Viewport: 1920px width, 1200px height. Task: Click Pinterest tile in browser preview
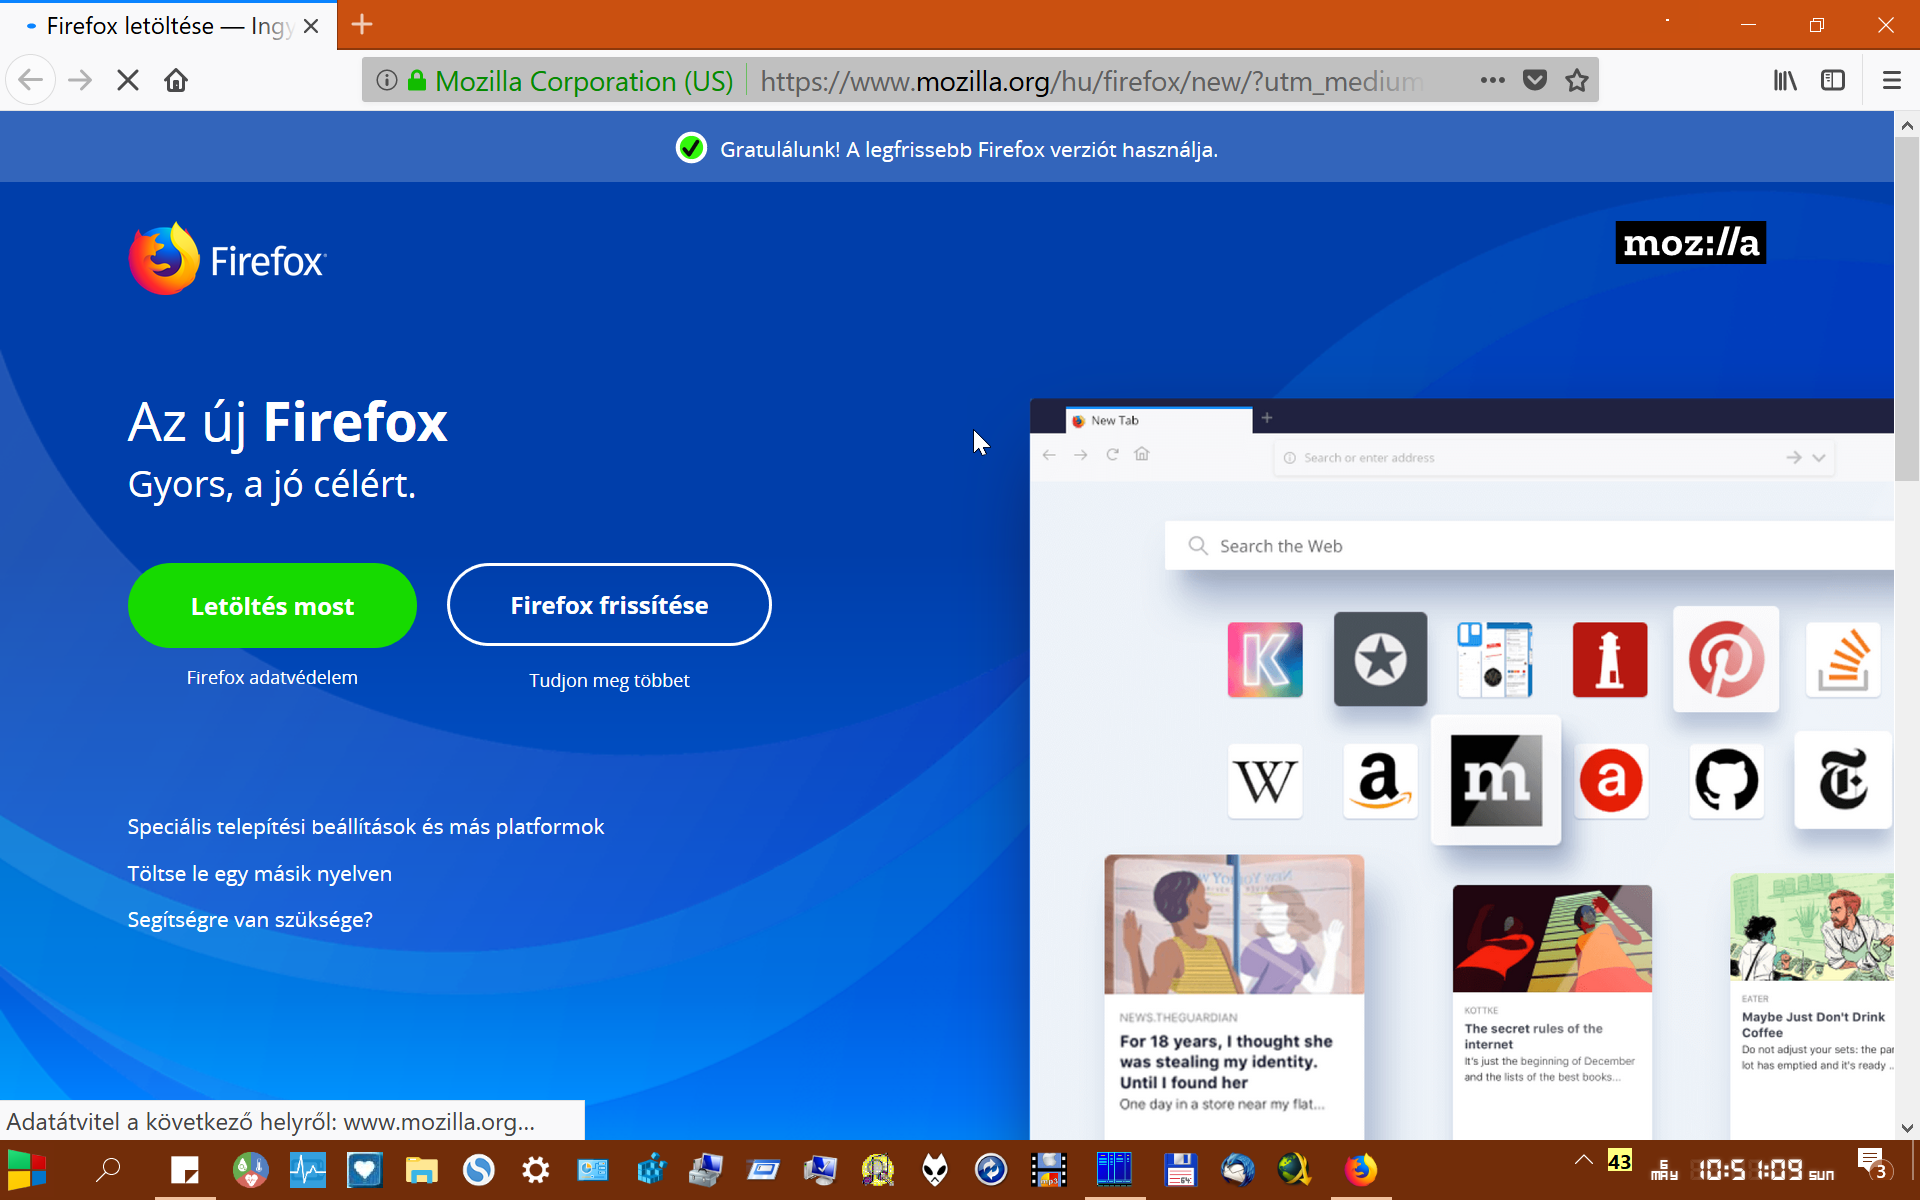click(1726, 659)
